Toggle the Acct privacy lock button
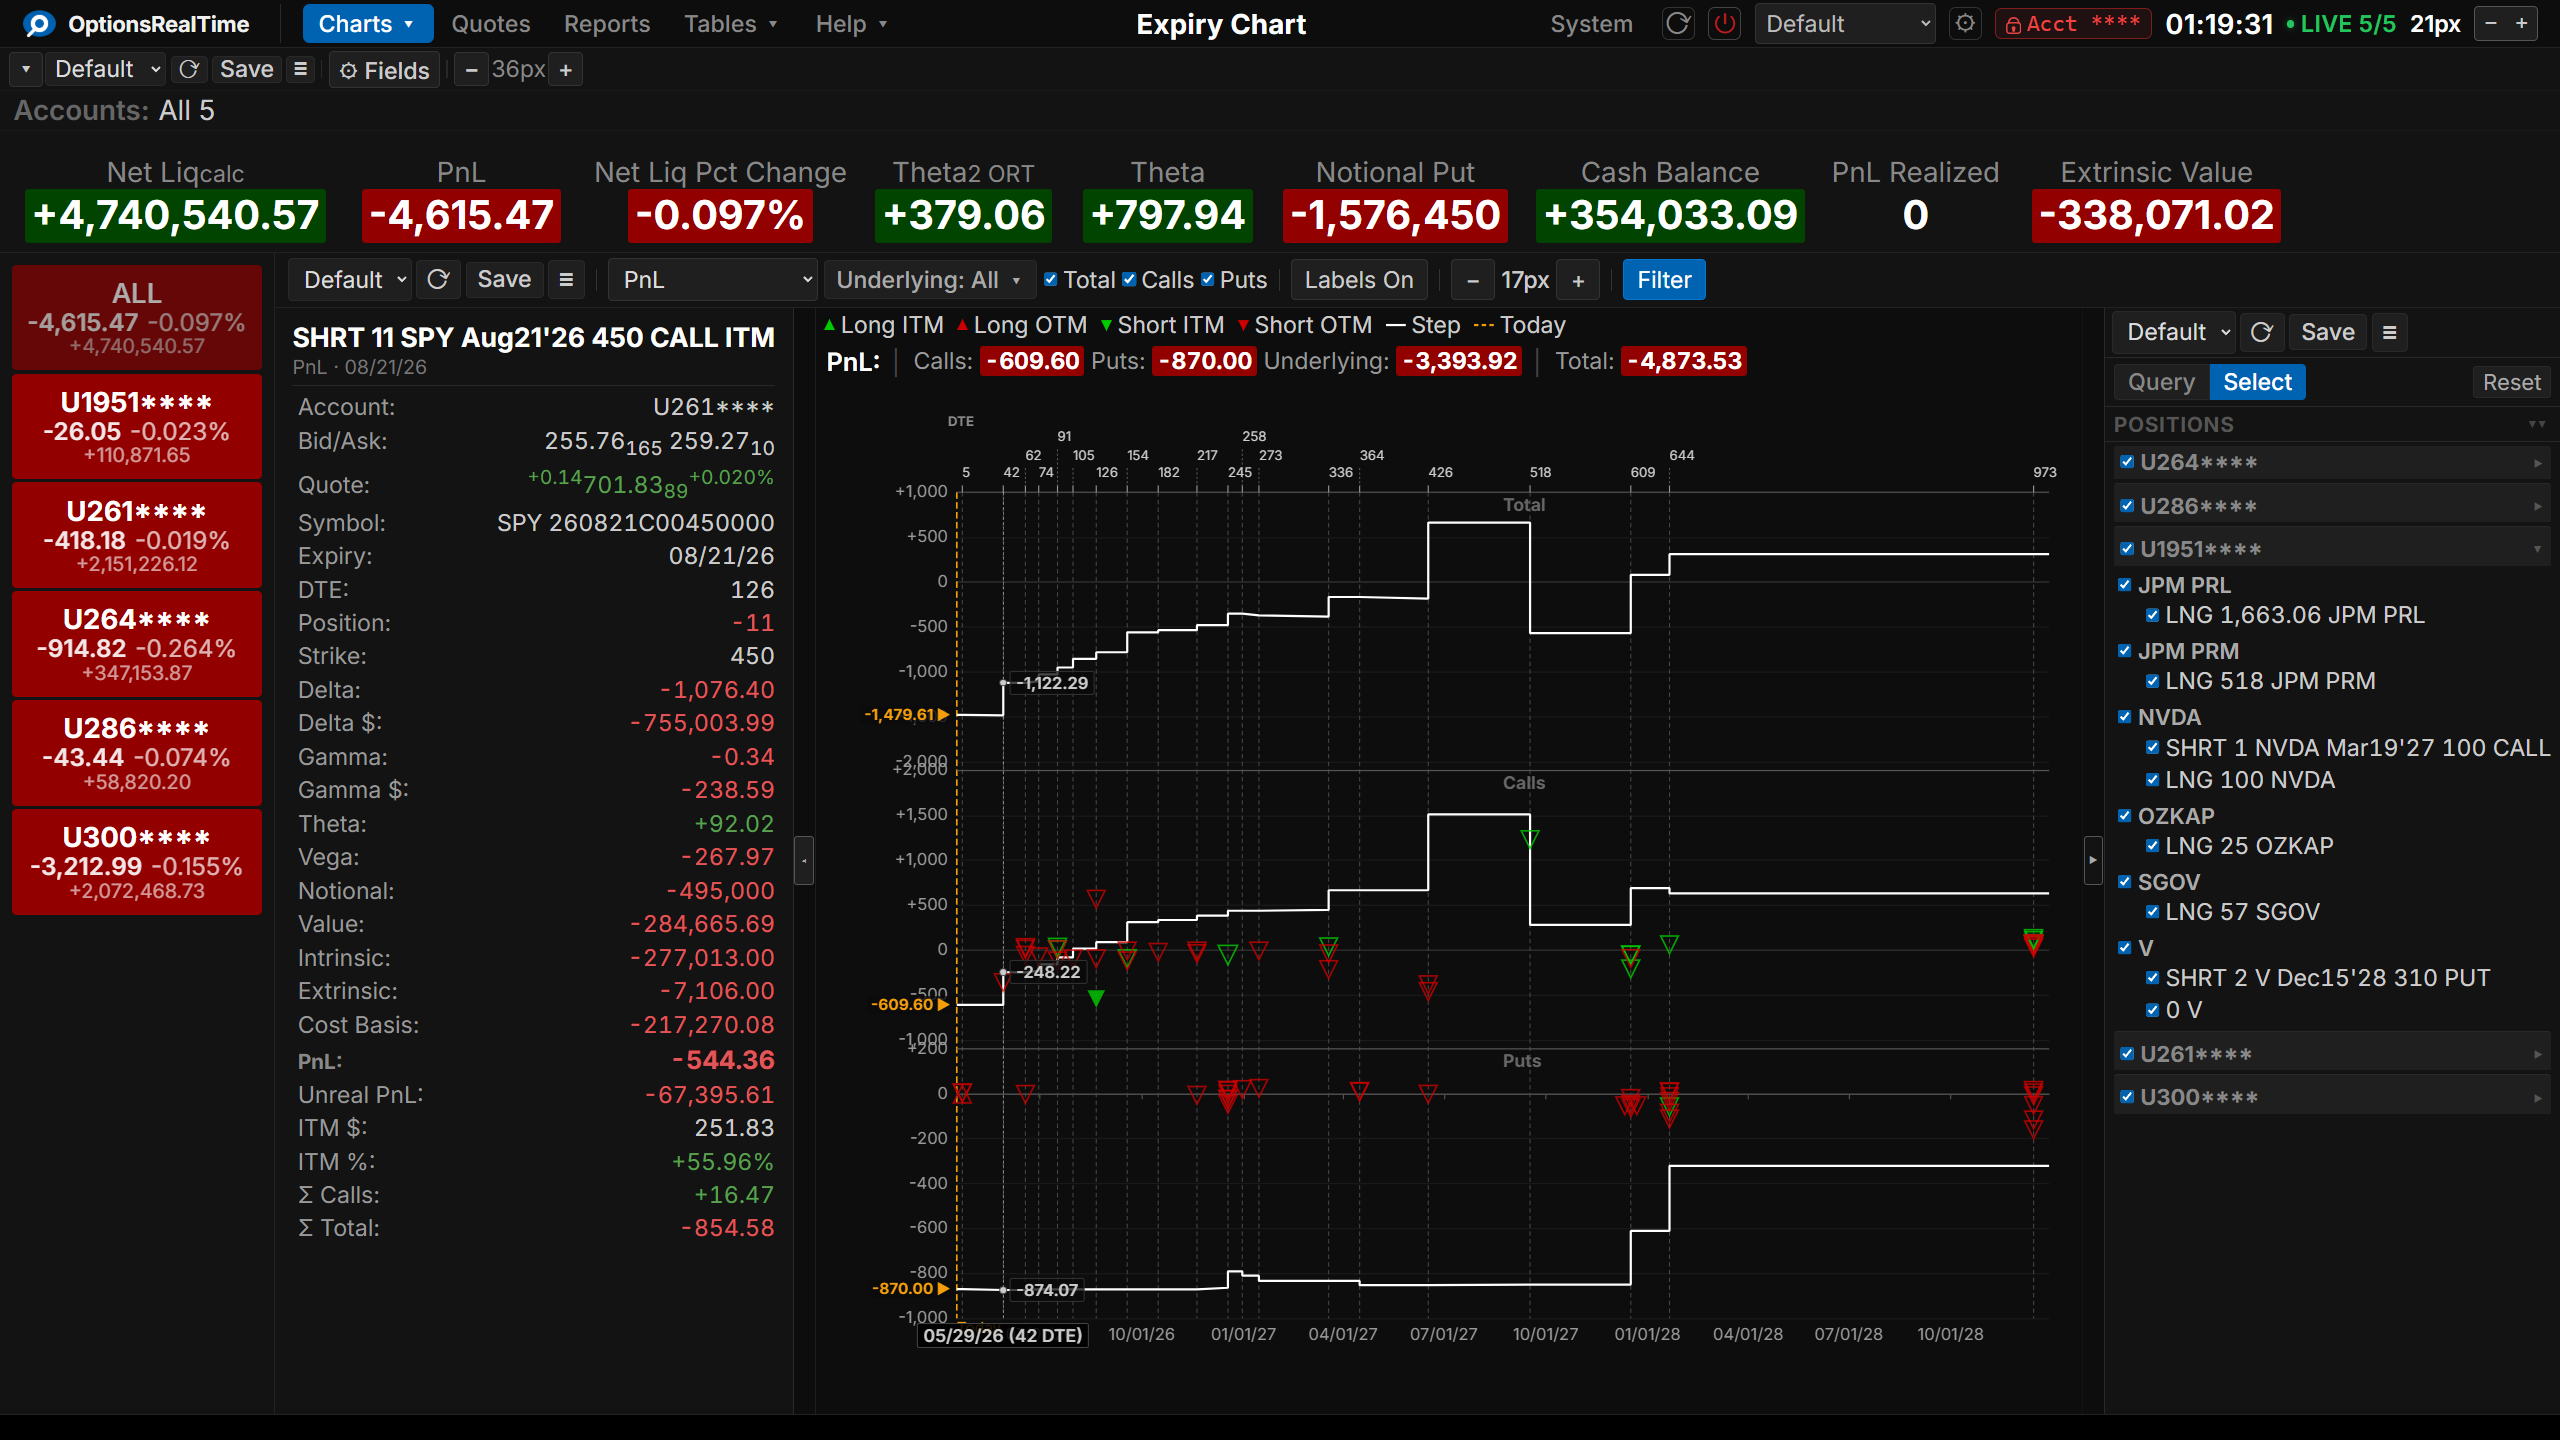Image resolution: width=2560 pixels, height=1440 pixels. click(x=2072, y=24)
